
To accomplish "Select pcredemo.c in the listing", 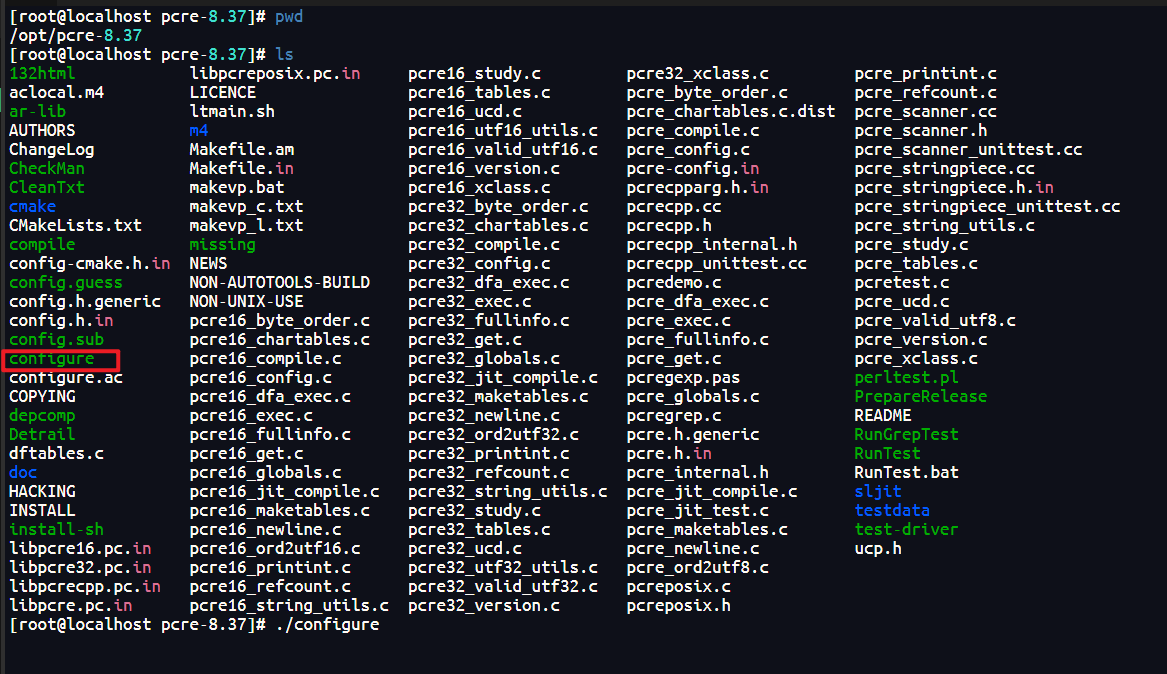I will pos(674,283).
